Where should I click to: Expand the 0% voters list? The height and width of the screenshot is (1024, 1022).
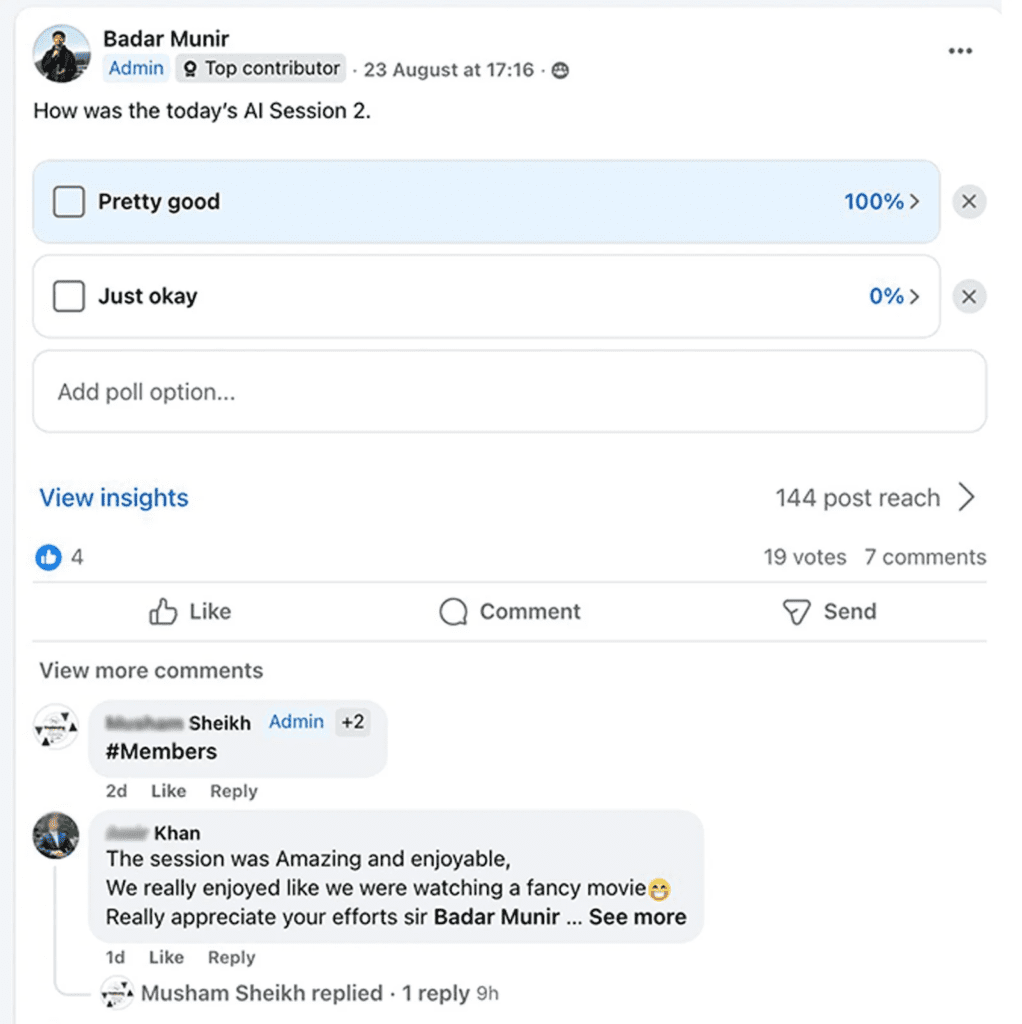(x=893, y=297)
